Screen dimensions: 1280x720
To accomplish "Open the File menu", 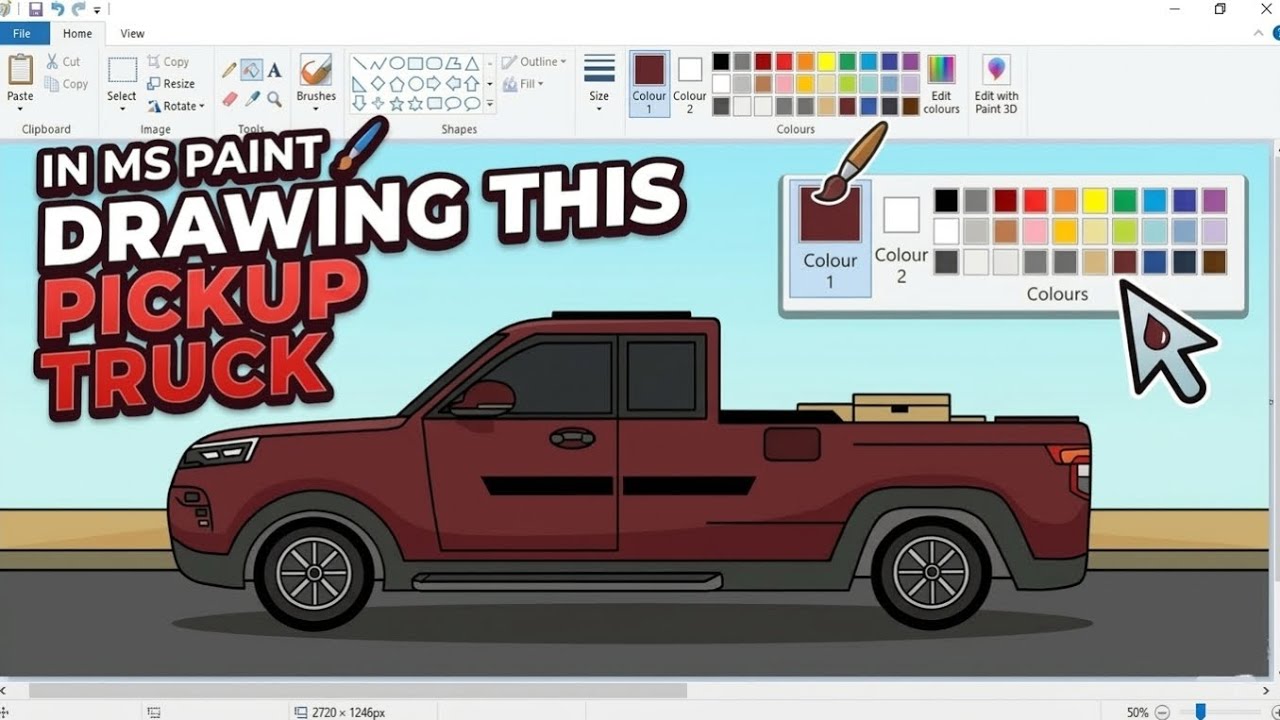I will pyautogui.click(x=22, y=33).
